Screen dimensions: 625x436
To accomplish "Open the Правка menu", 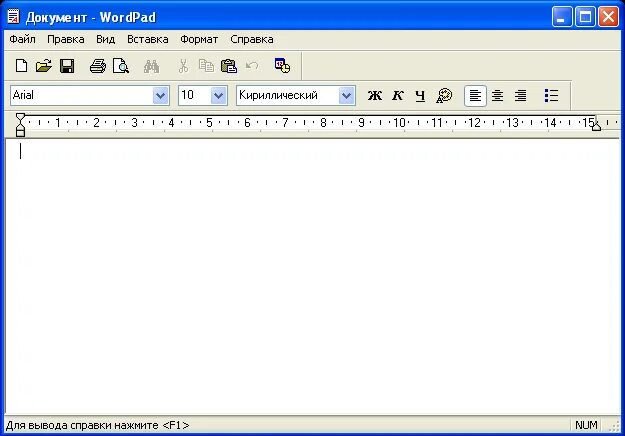I will 66,39.
